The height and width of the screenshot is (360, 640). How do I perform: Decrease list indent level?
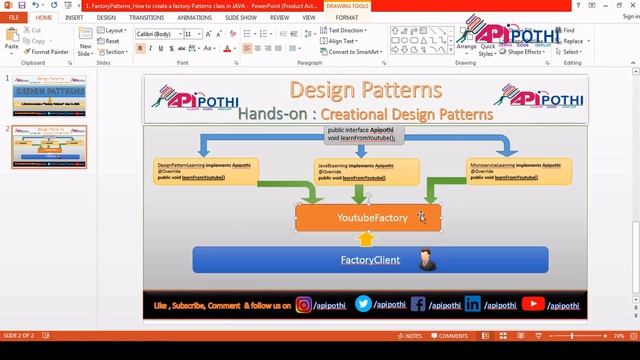pos(283,34)
